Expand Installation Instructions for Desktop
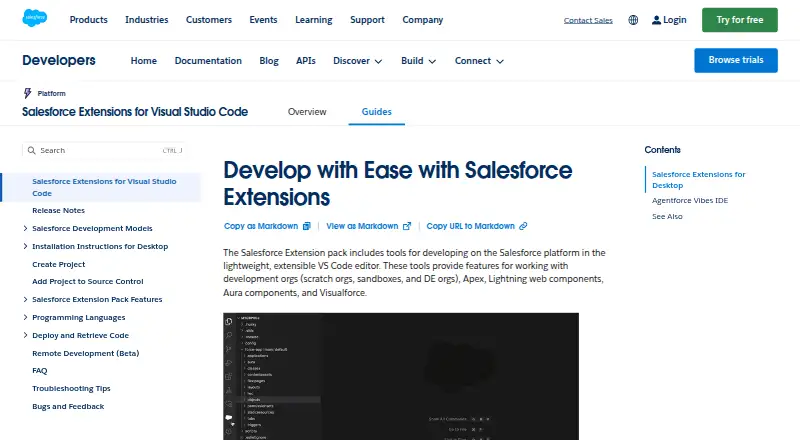 click(25, 246)
